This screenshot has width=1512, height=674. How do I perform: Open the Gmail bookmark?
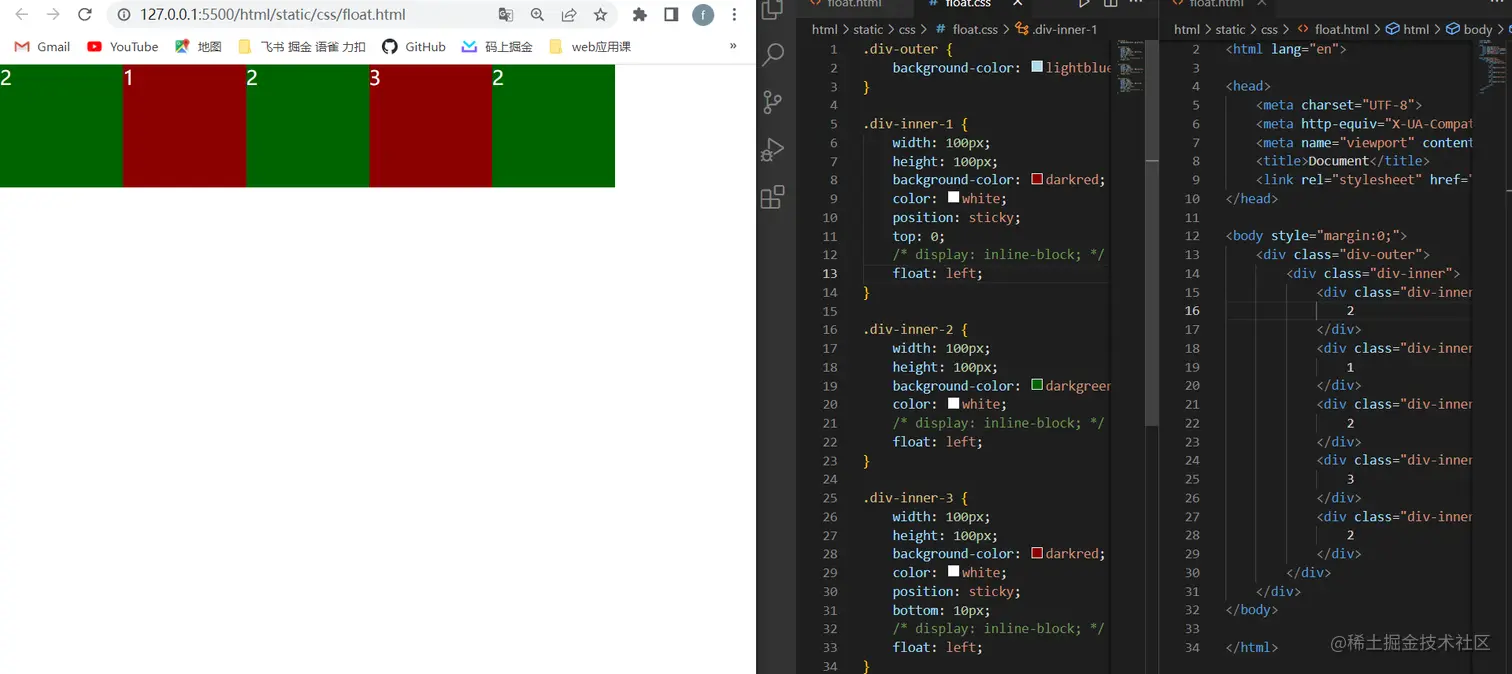click(42, 47)
